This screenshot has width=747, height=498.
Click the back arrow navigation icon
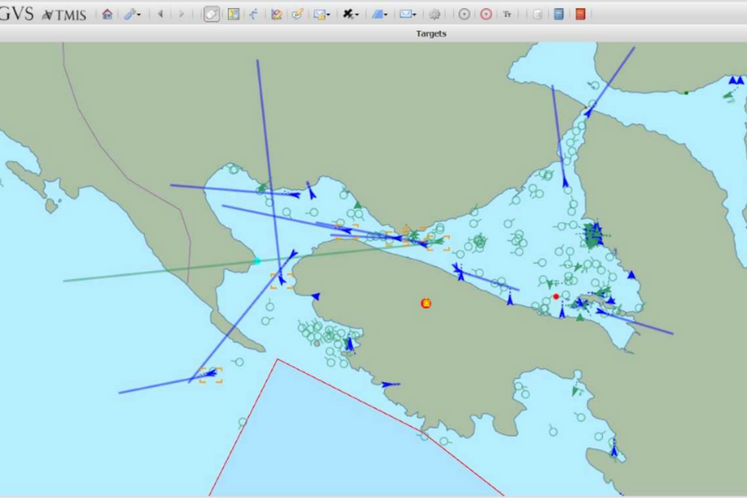[160, 14]
